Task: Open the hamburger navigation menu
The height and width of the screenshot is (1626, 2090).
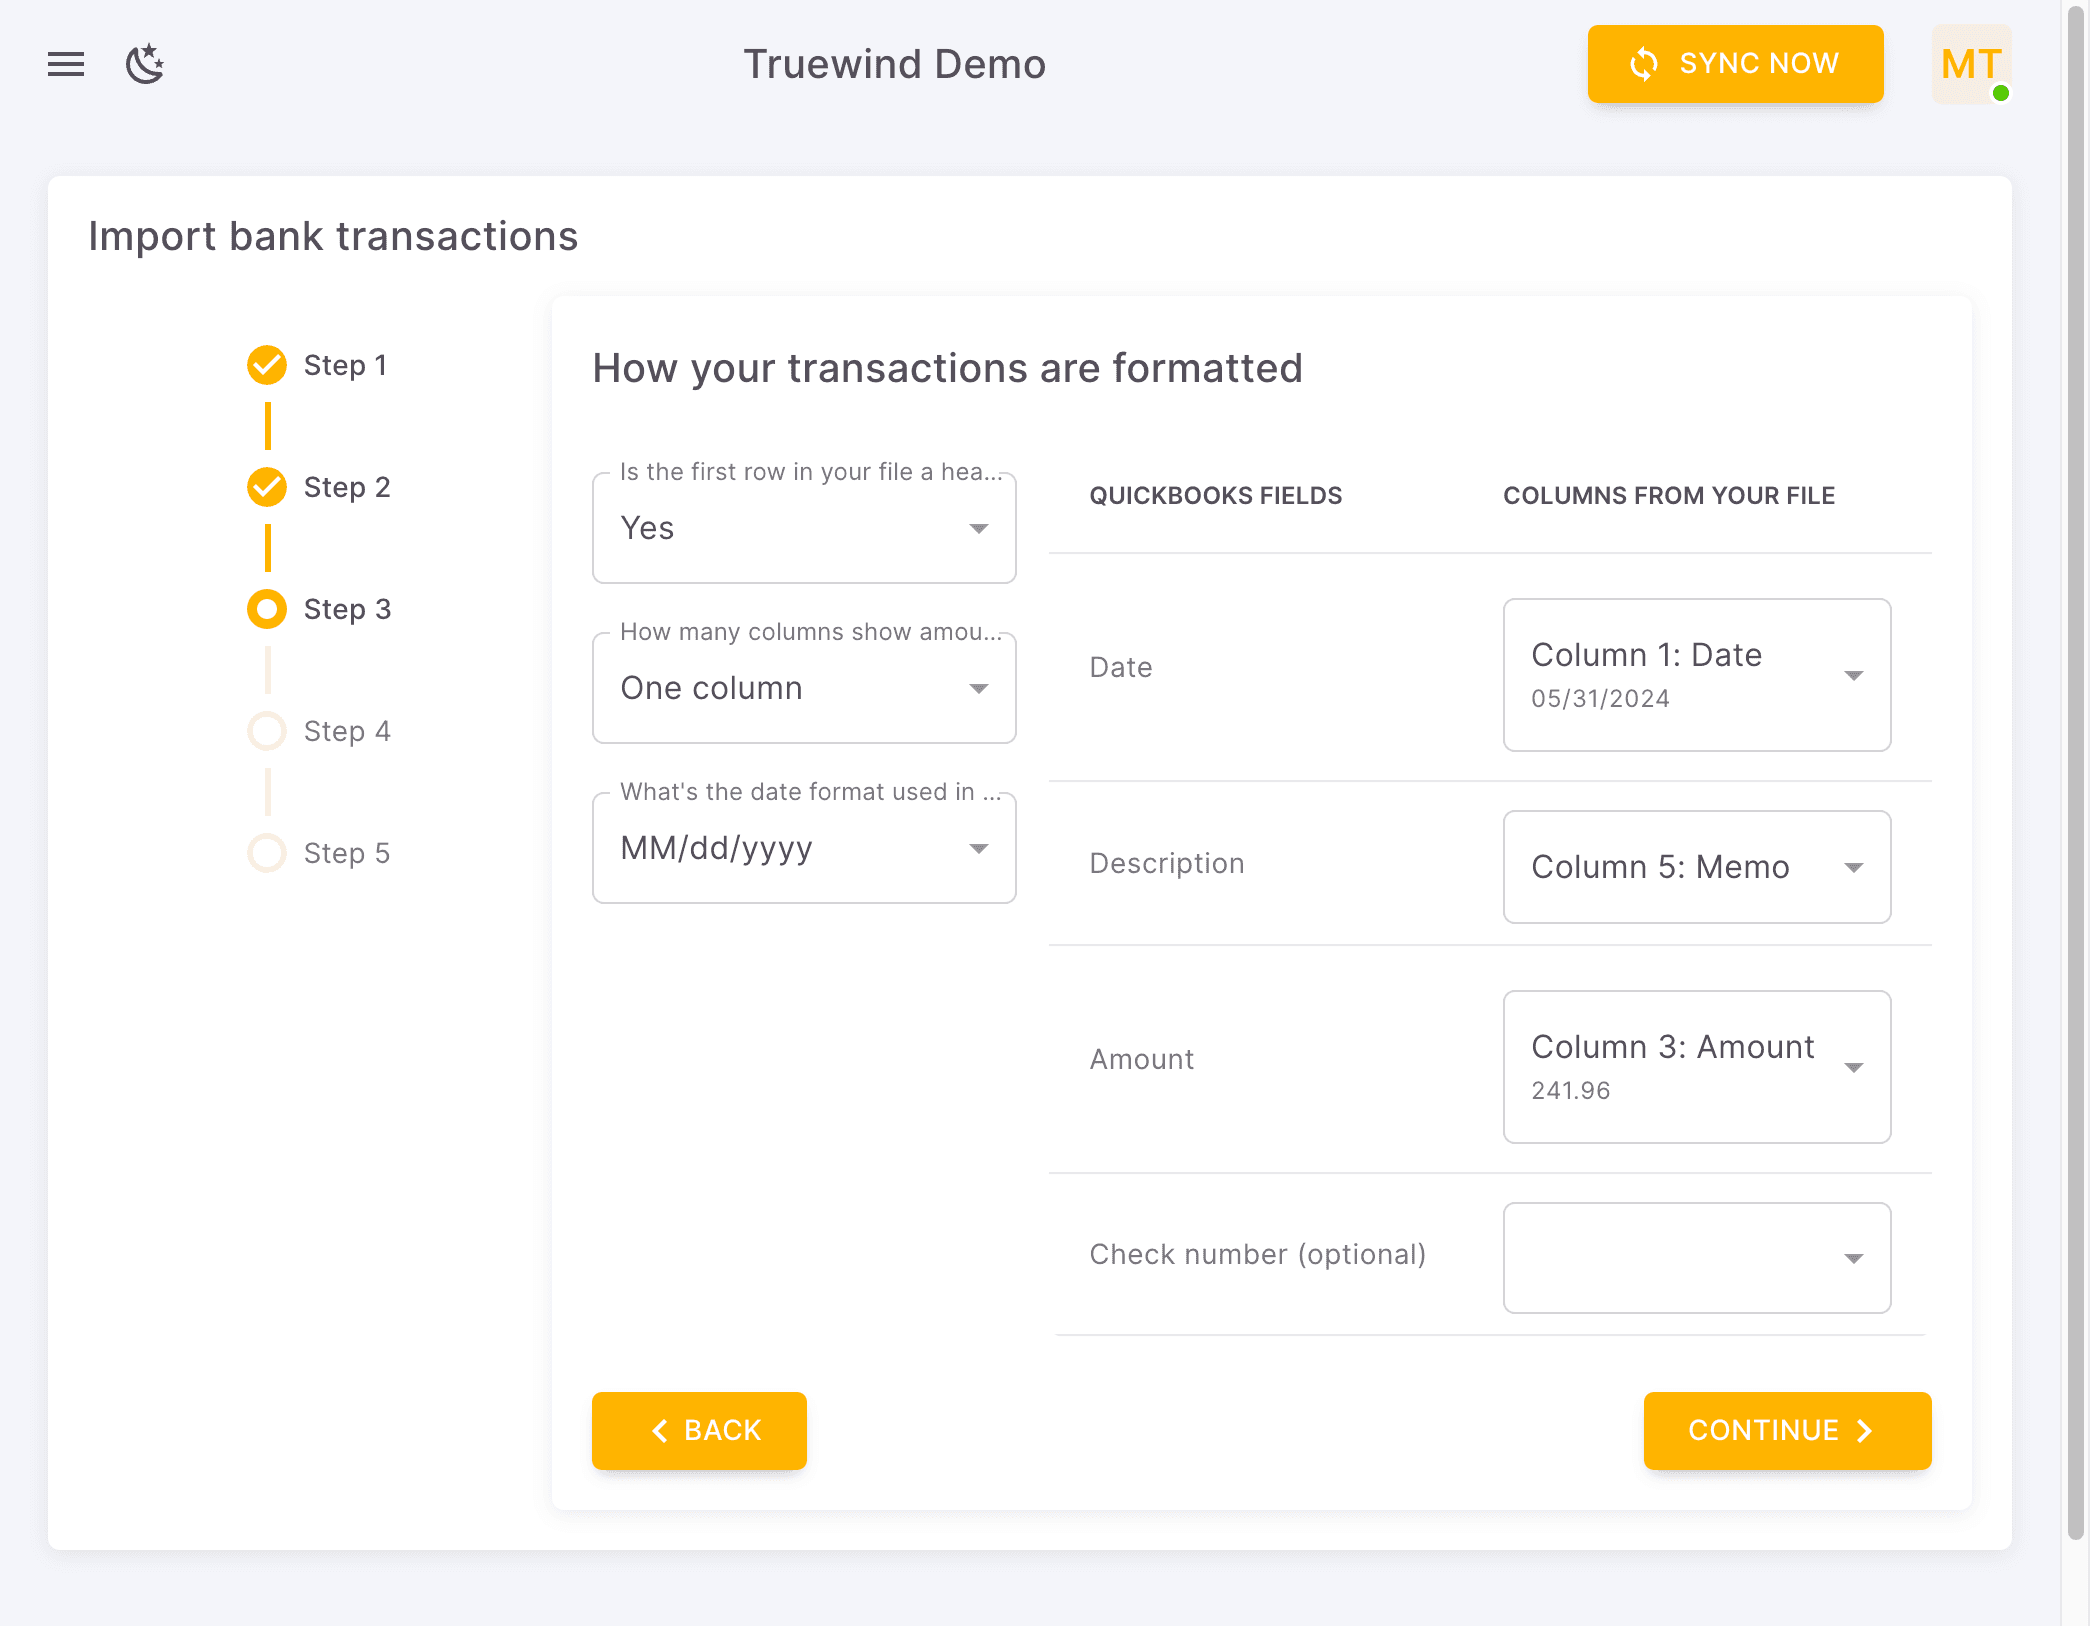Action: pos(66,65)
